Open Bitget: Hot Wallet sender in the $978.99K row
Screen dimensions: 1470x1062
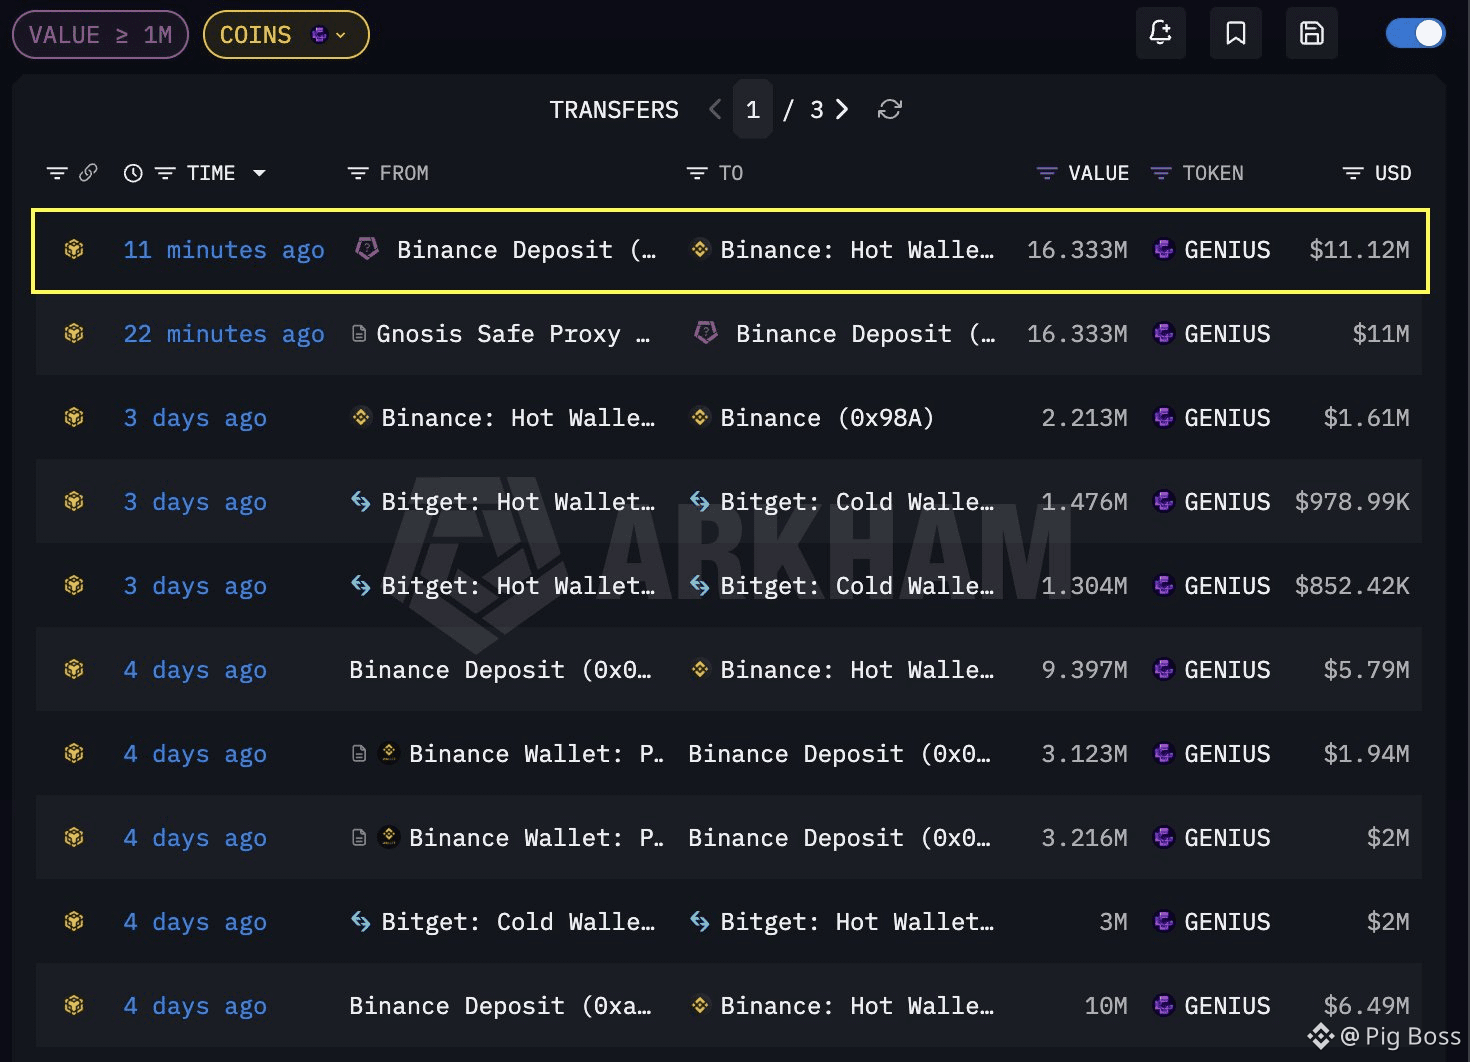pyautogui.click(x=518, y=502)
